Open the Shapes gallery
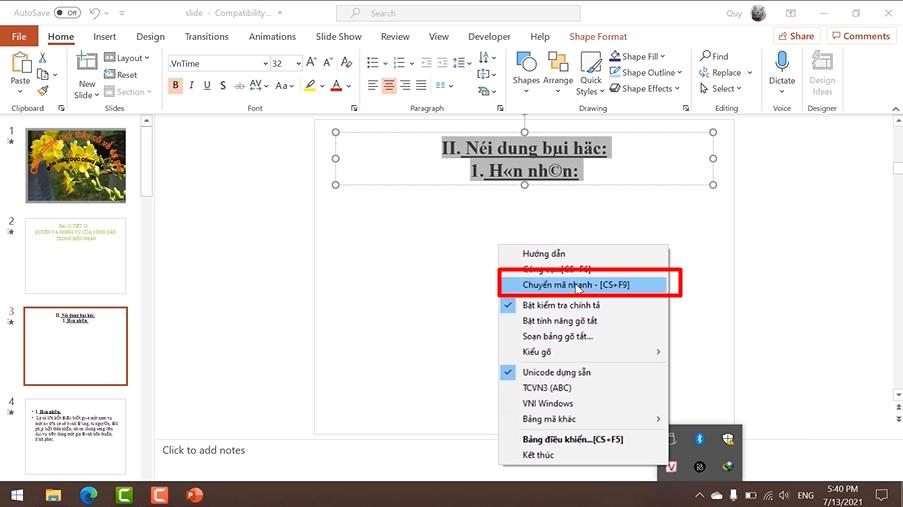The image size is (903, 507). [526, 68]
